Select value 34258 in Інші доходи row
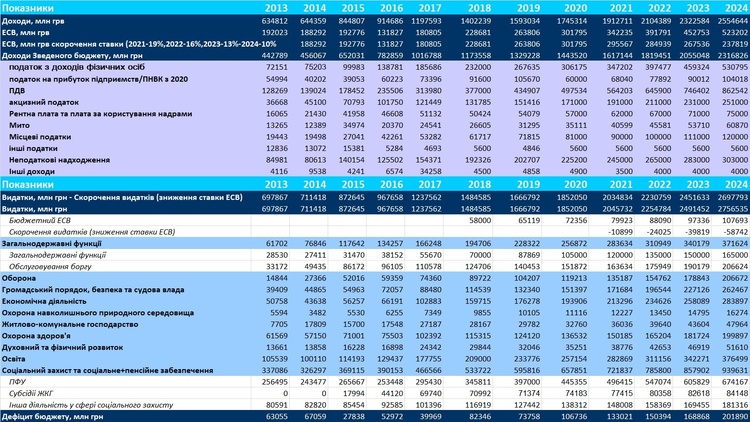This screenshot has width=750, height=422. coord(430,171)
